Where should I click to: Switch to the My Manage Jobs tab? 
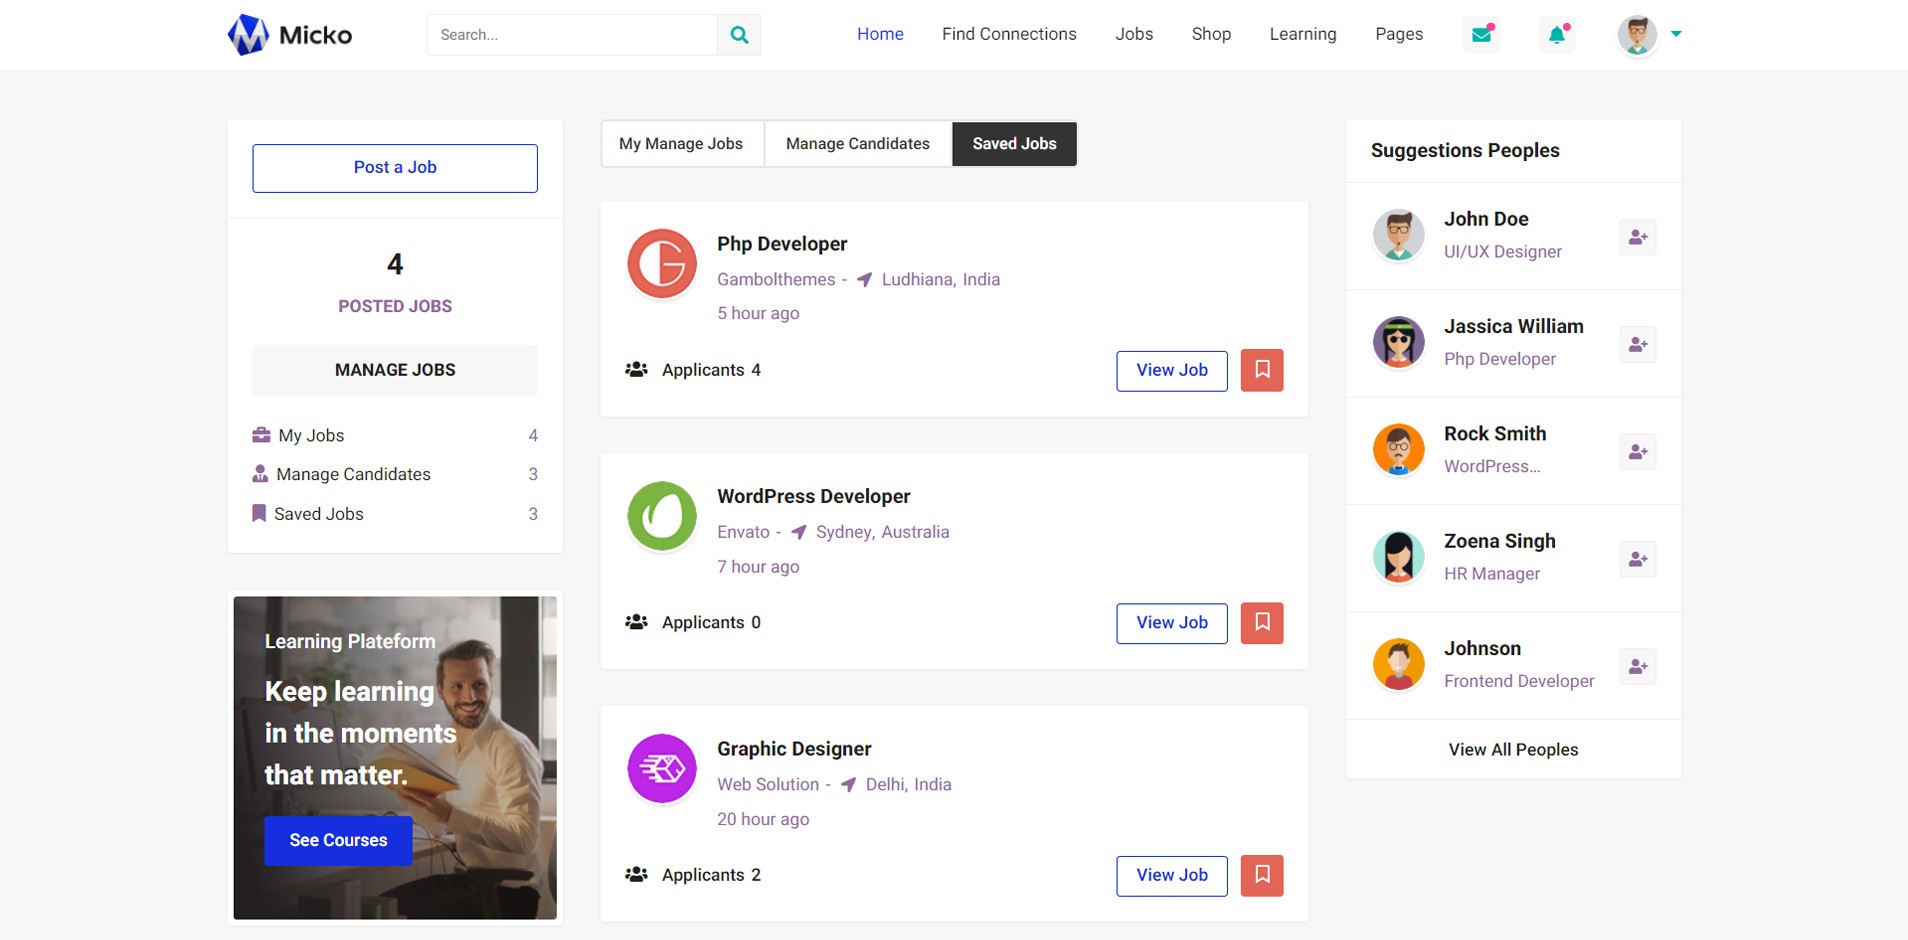tap(681, 144)
